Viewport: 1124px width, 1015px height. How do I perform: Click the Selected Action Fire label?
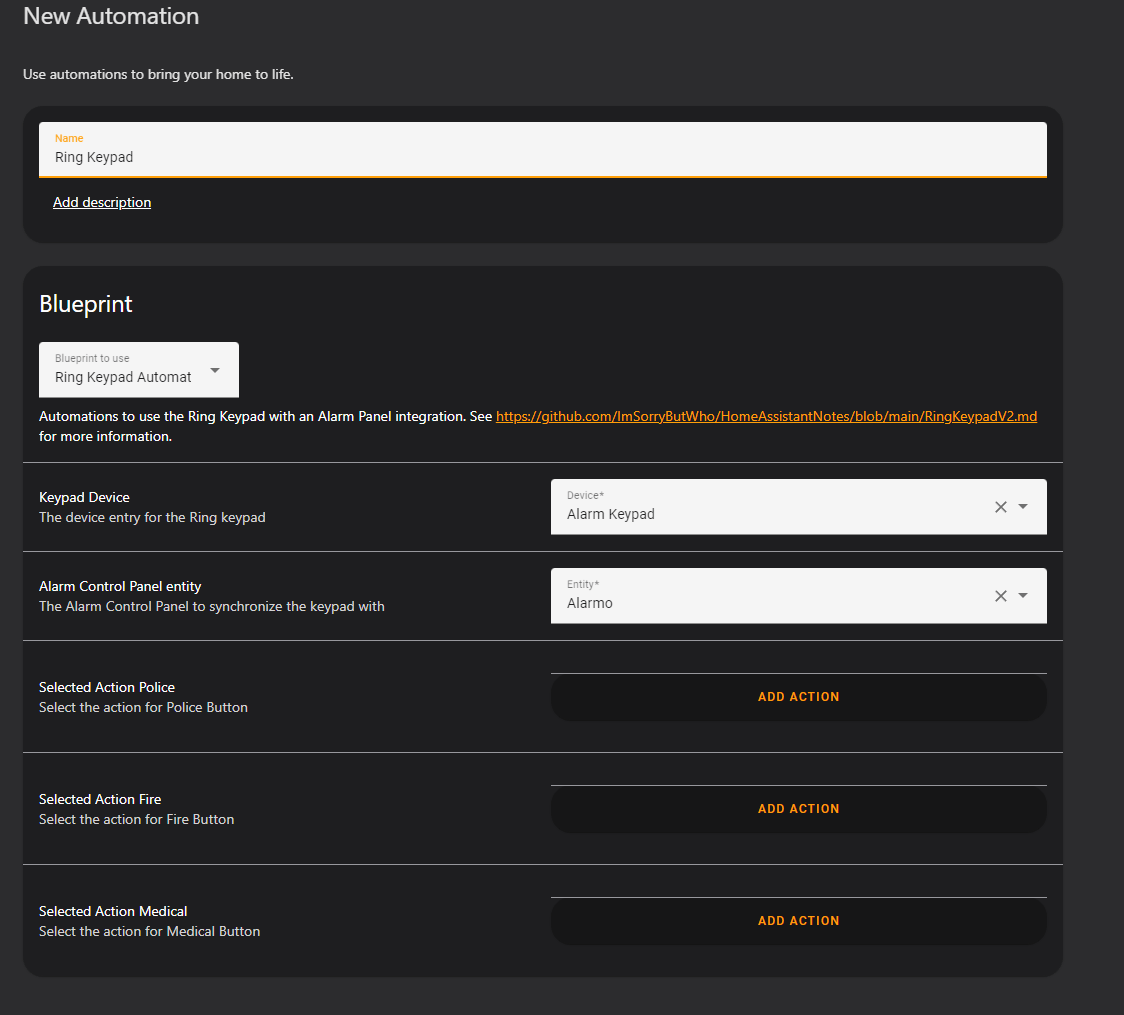tap(100, 799)
